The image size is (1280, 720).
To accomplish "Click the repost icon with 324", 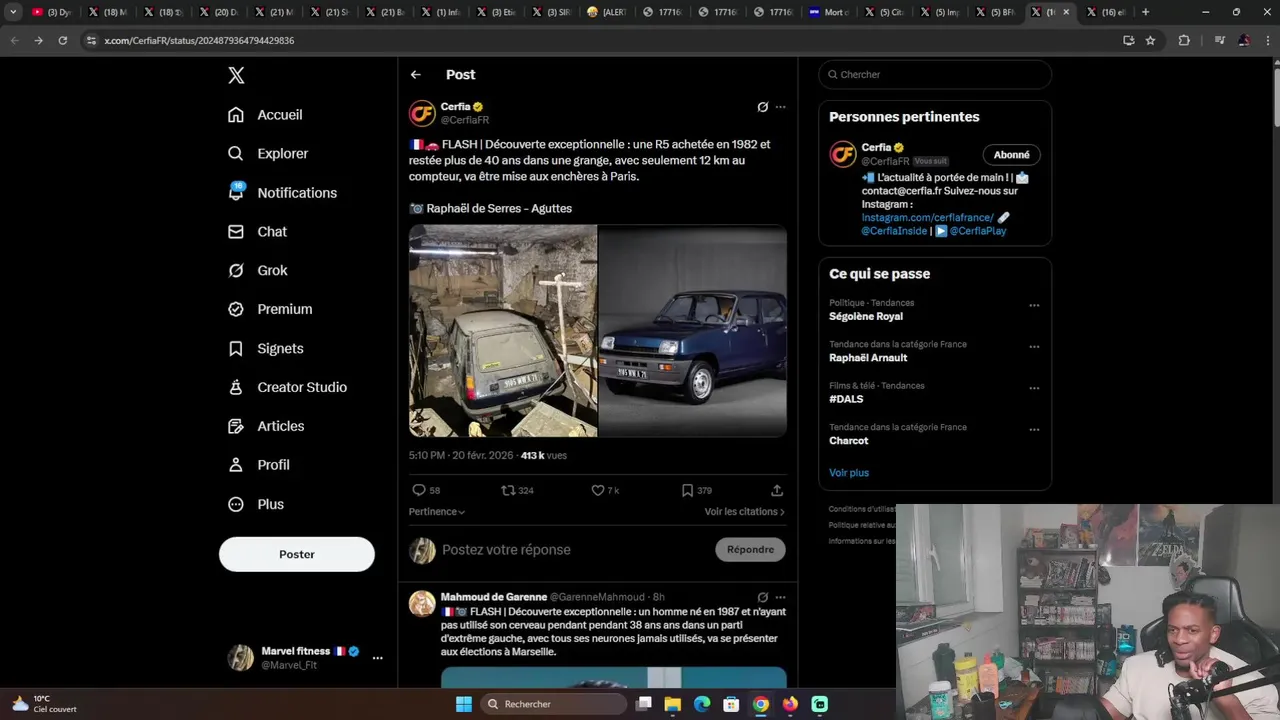I will pos(517,490).
